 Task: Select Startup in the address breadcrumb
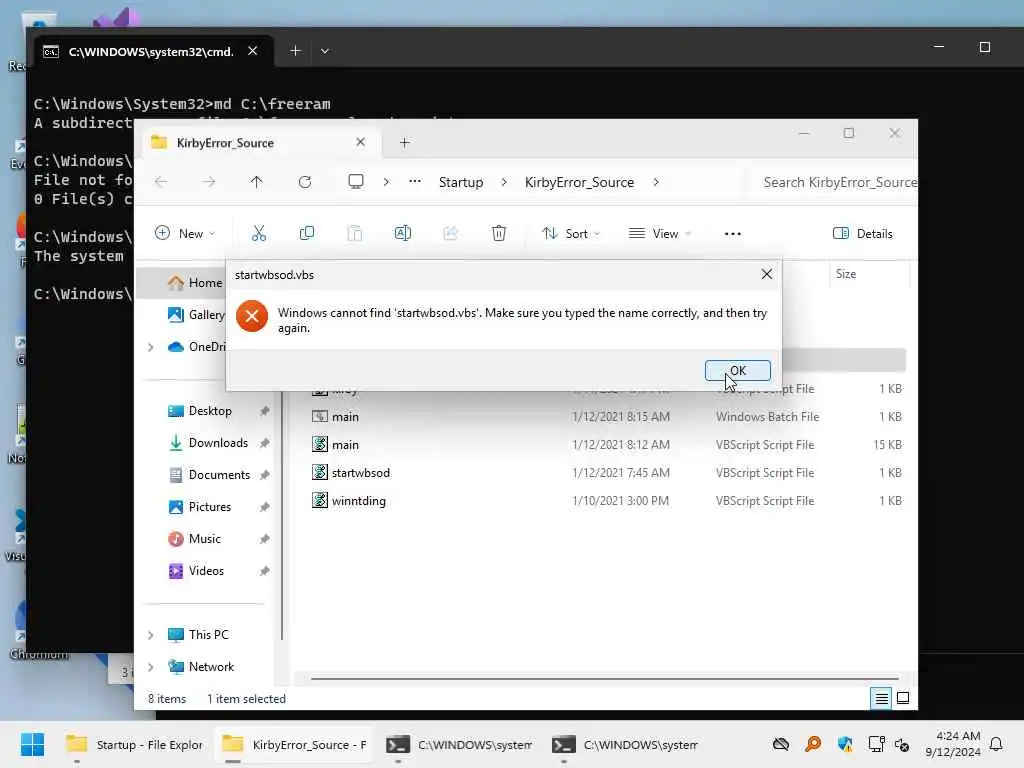pyautogui.click(x=461, y=182)
